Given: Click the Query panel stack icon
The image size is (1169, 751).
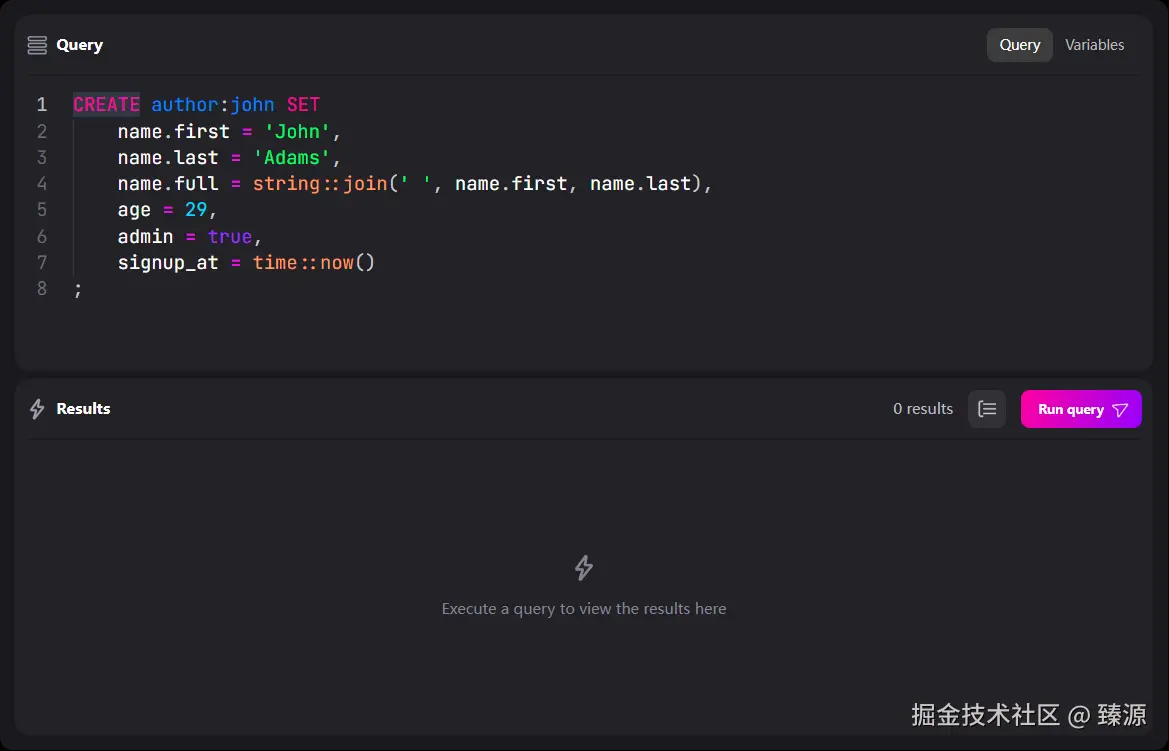Looking at the screenshot, I should coord(37,45).
